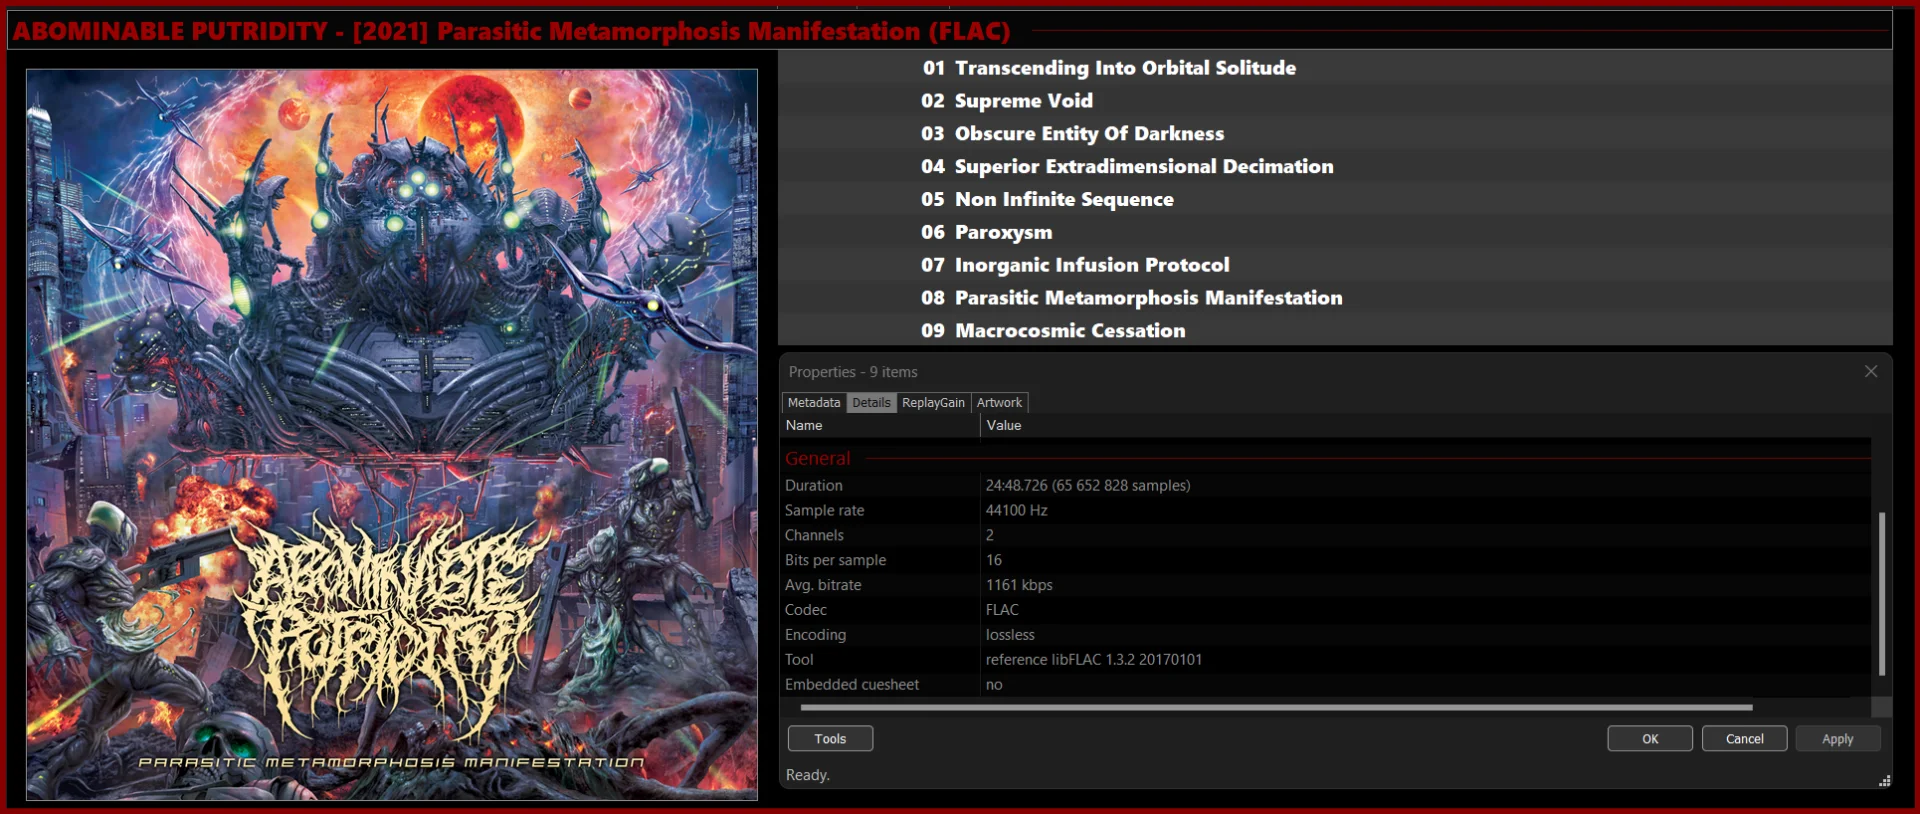Screen dimensions: 1920x814
Task: Click the album title header text
Action: (511, 31)
